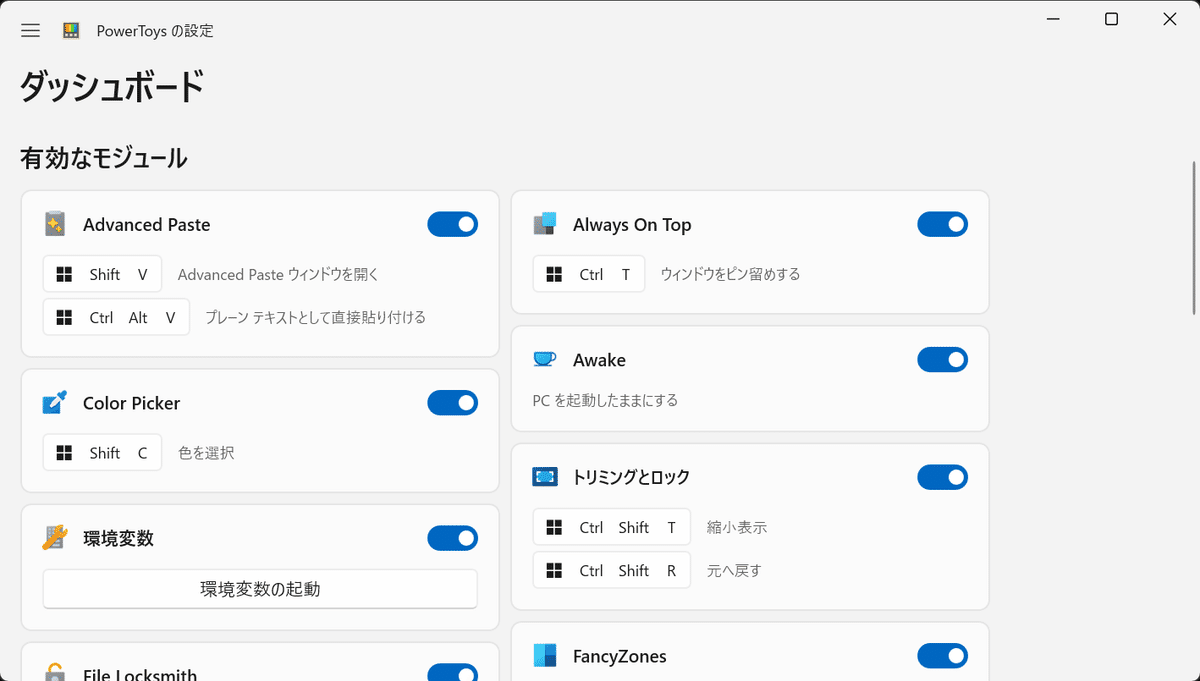Viewport: 1200px width, 681px height.
Task: Click the PowerToys app icon in title bar
Action: click(x=71, y=30)
